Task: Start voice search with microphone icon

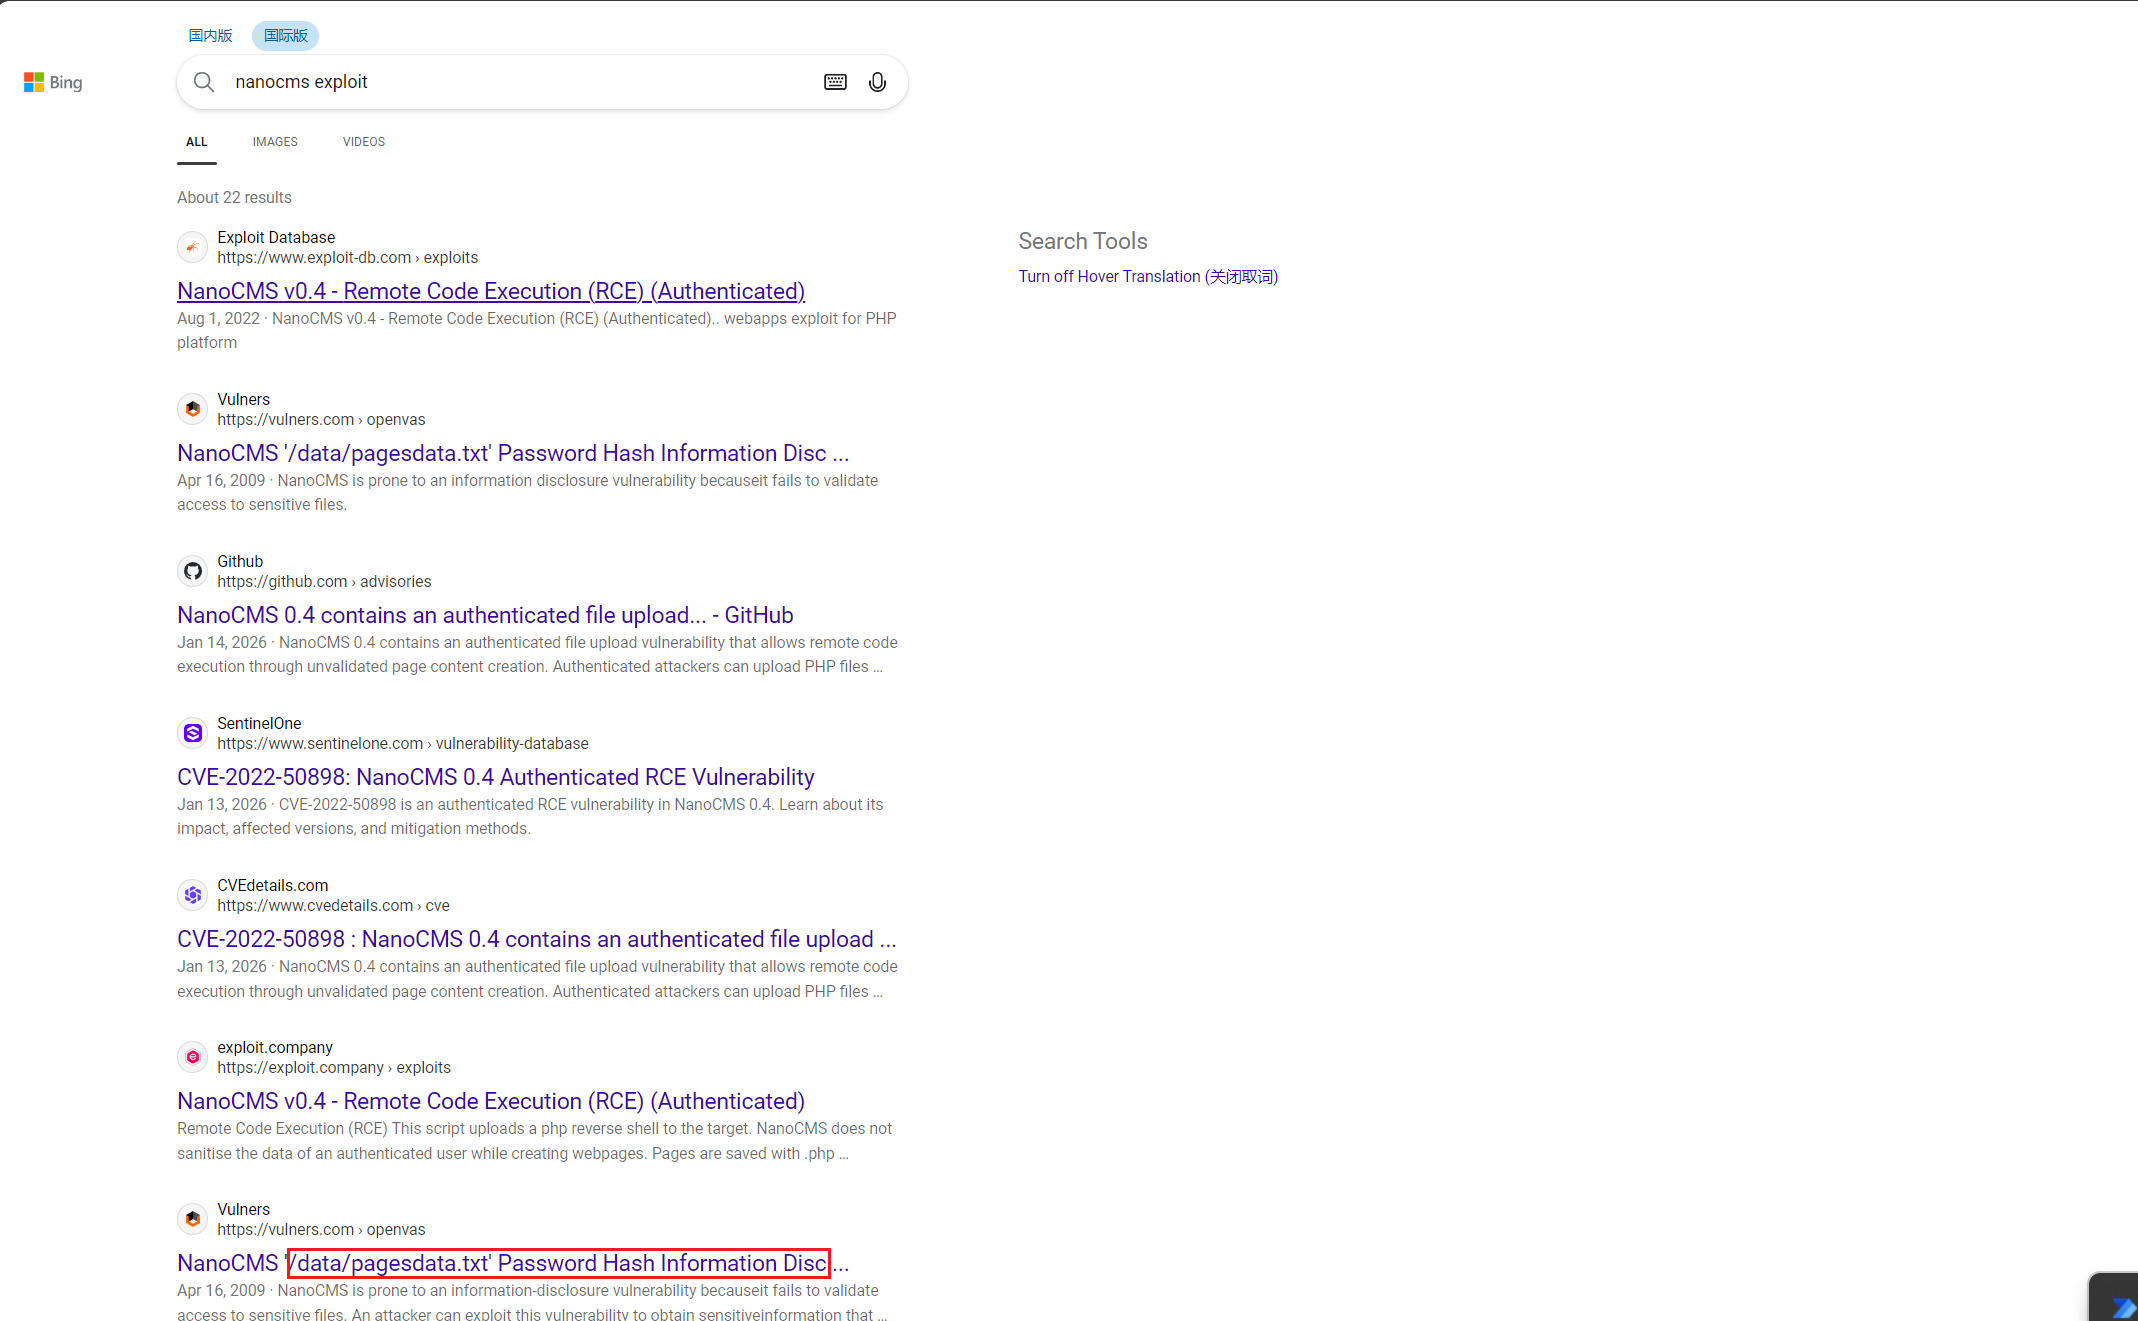Action: (877, 82)
